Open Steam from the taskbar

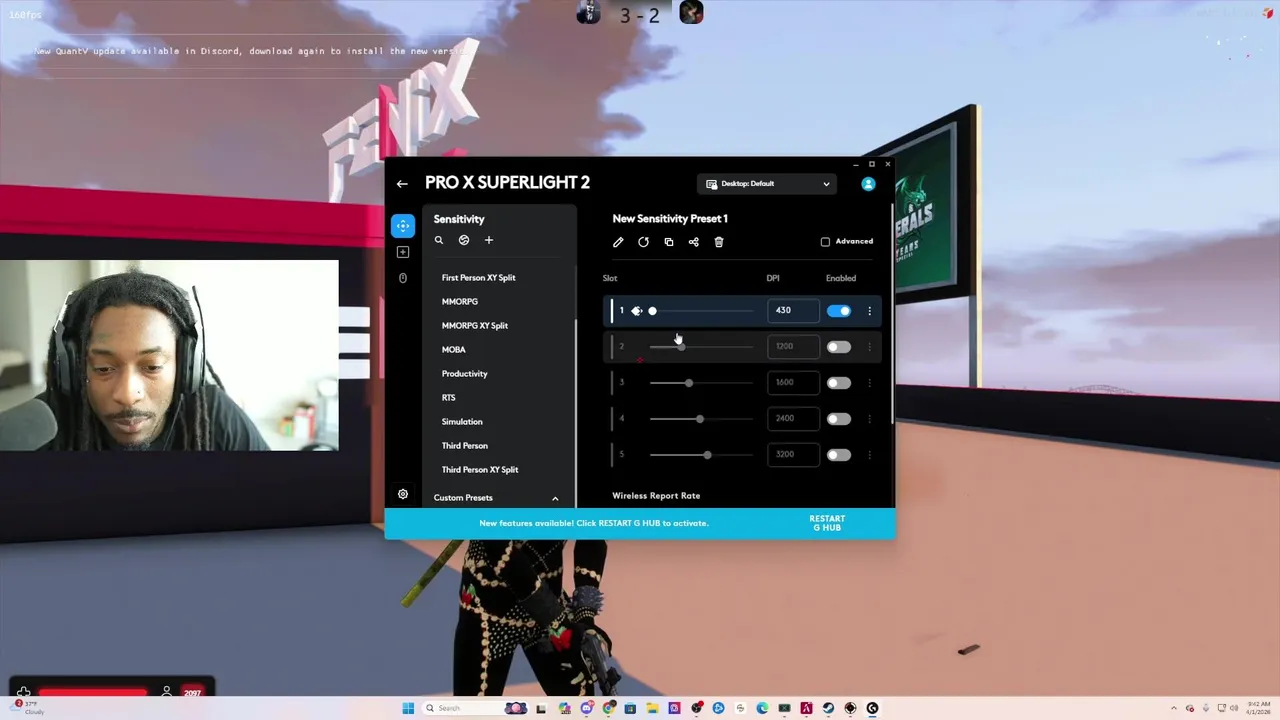click(x=828, y=708)
